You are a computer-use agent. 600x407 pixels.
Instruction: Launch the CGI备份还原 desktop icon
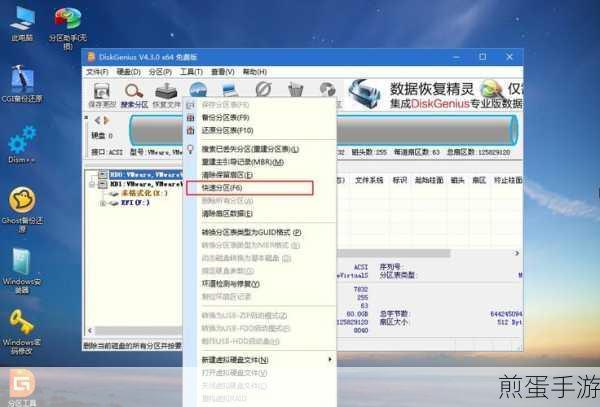coord(22,84)
